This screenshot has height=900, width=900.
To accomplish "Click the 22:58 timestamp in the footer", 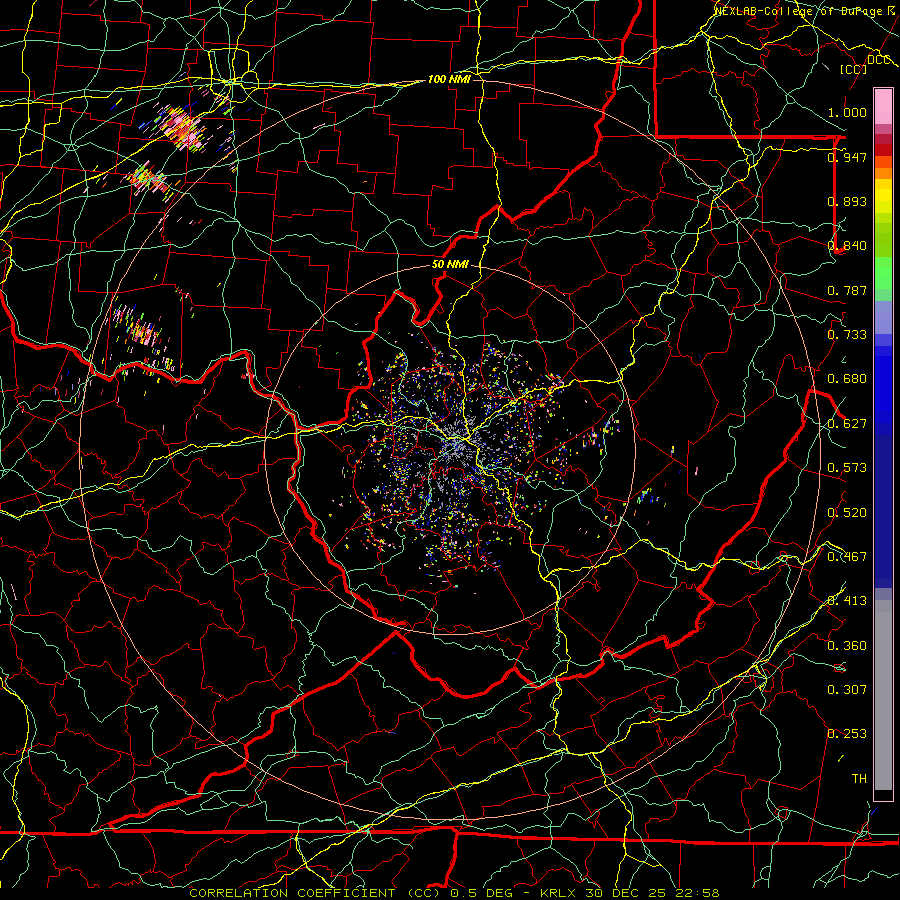I will coord(697,893).
